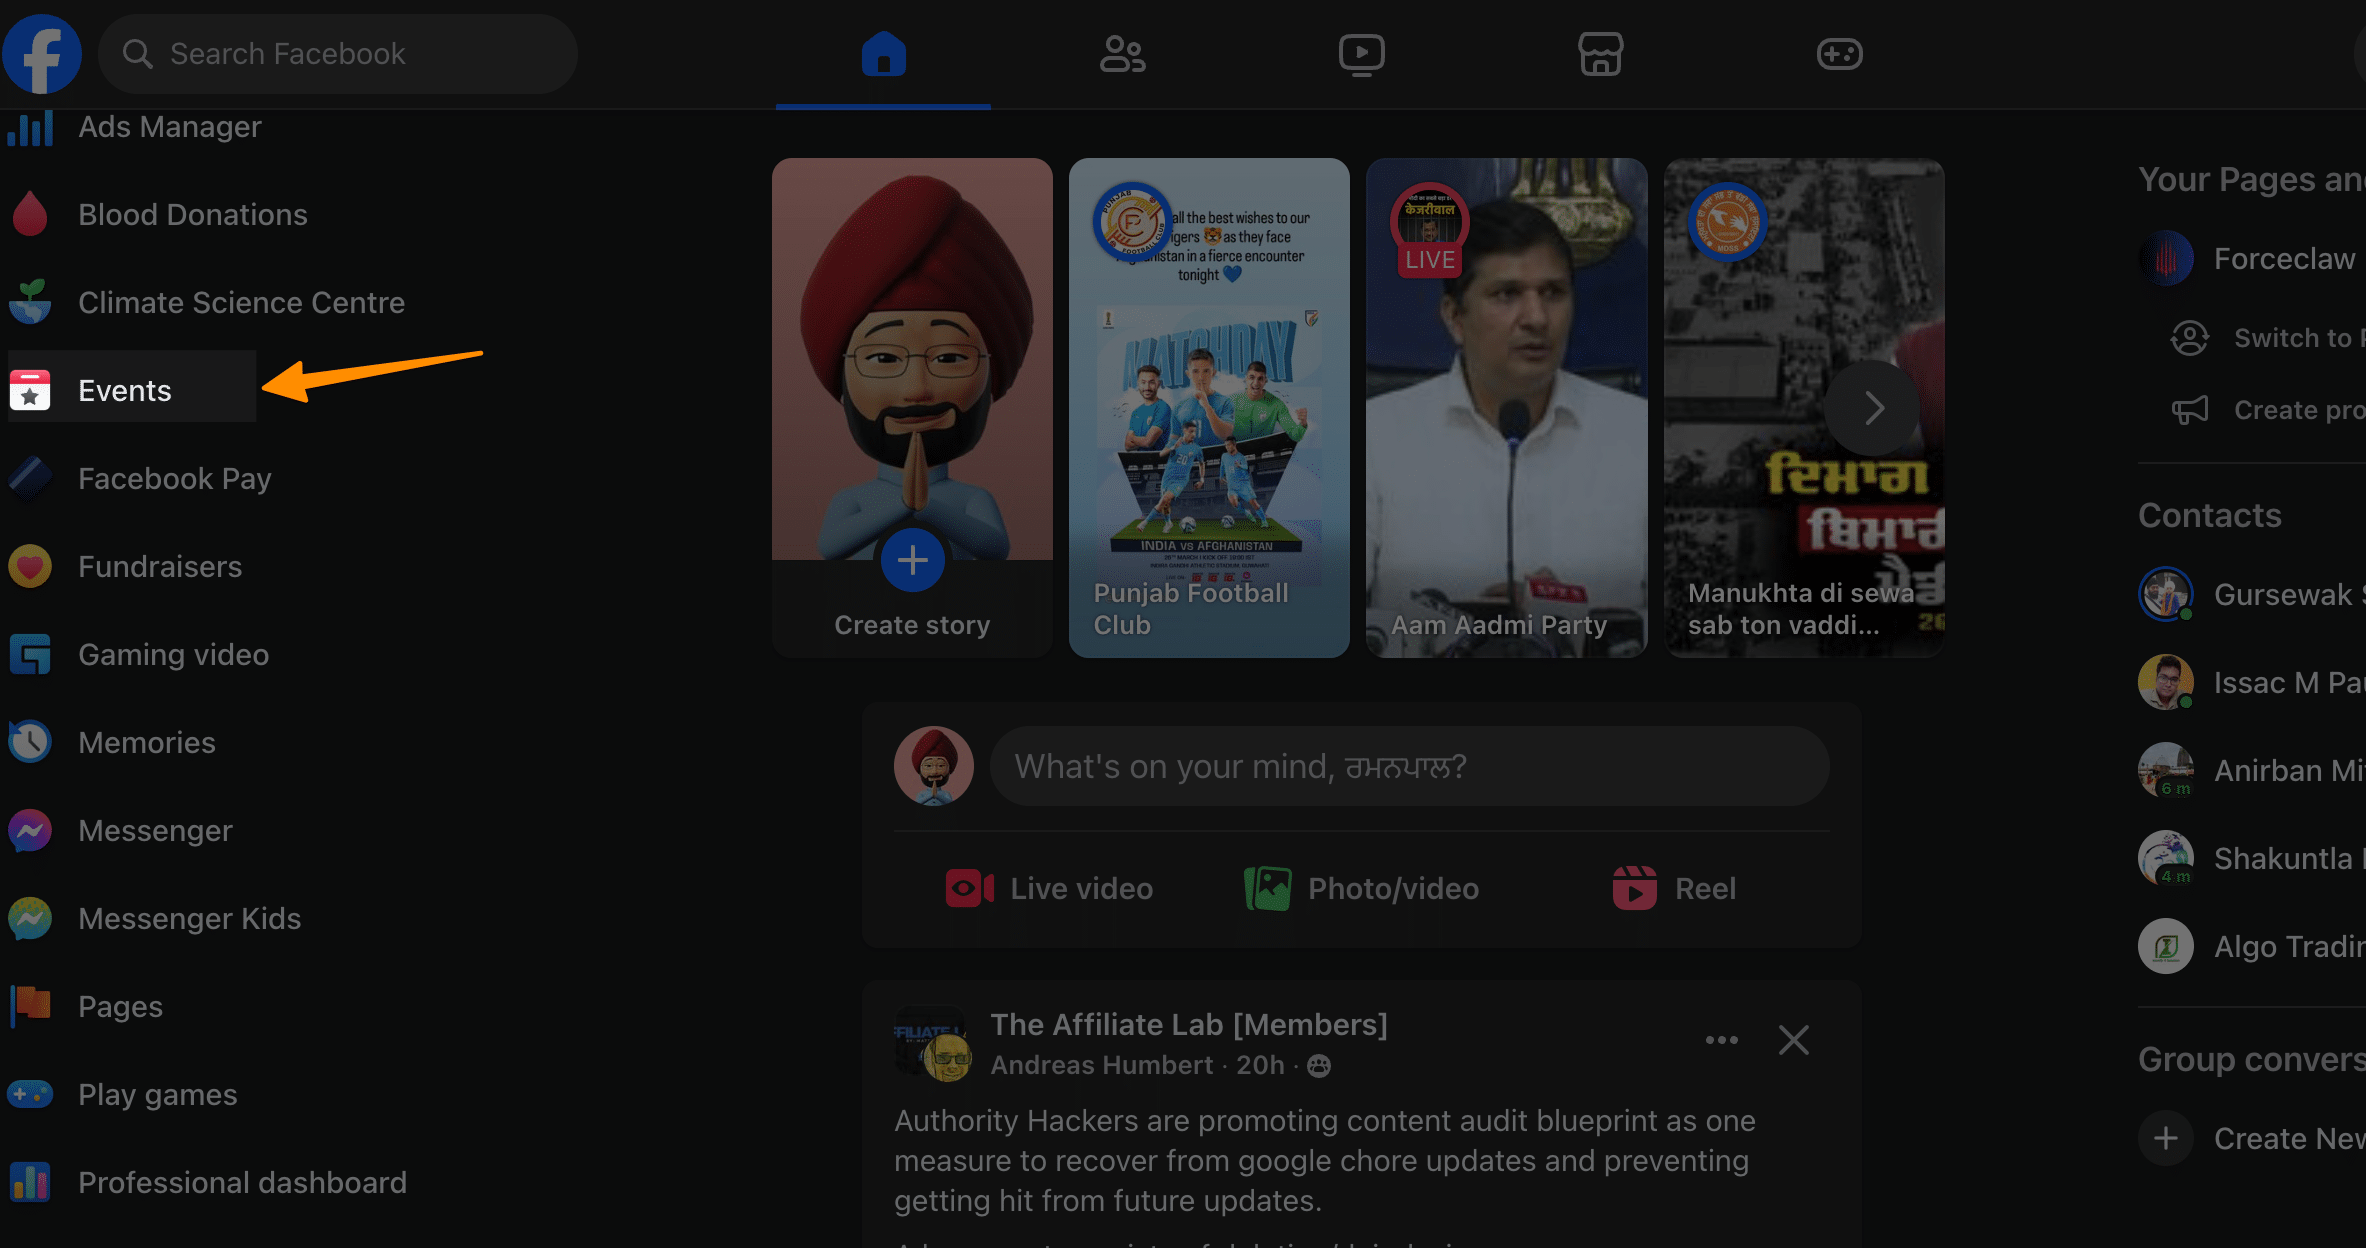Select the Watch video icon
Viewport: 2366px width, 1248px height.
tap(1360, 53)
